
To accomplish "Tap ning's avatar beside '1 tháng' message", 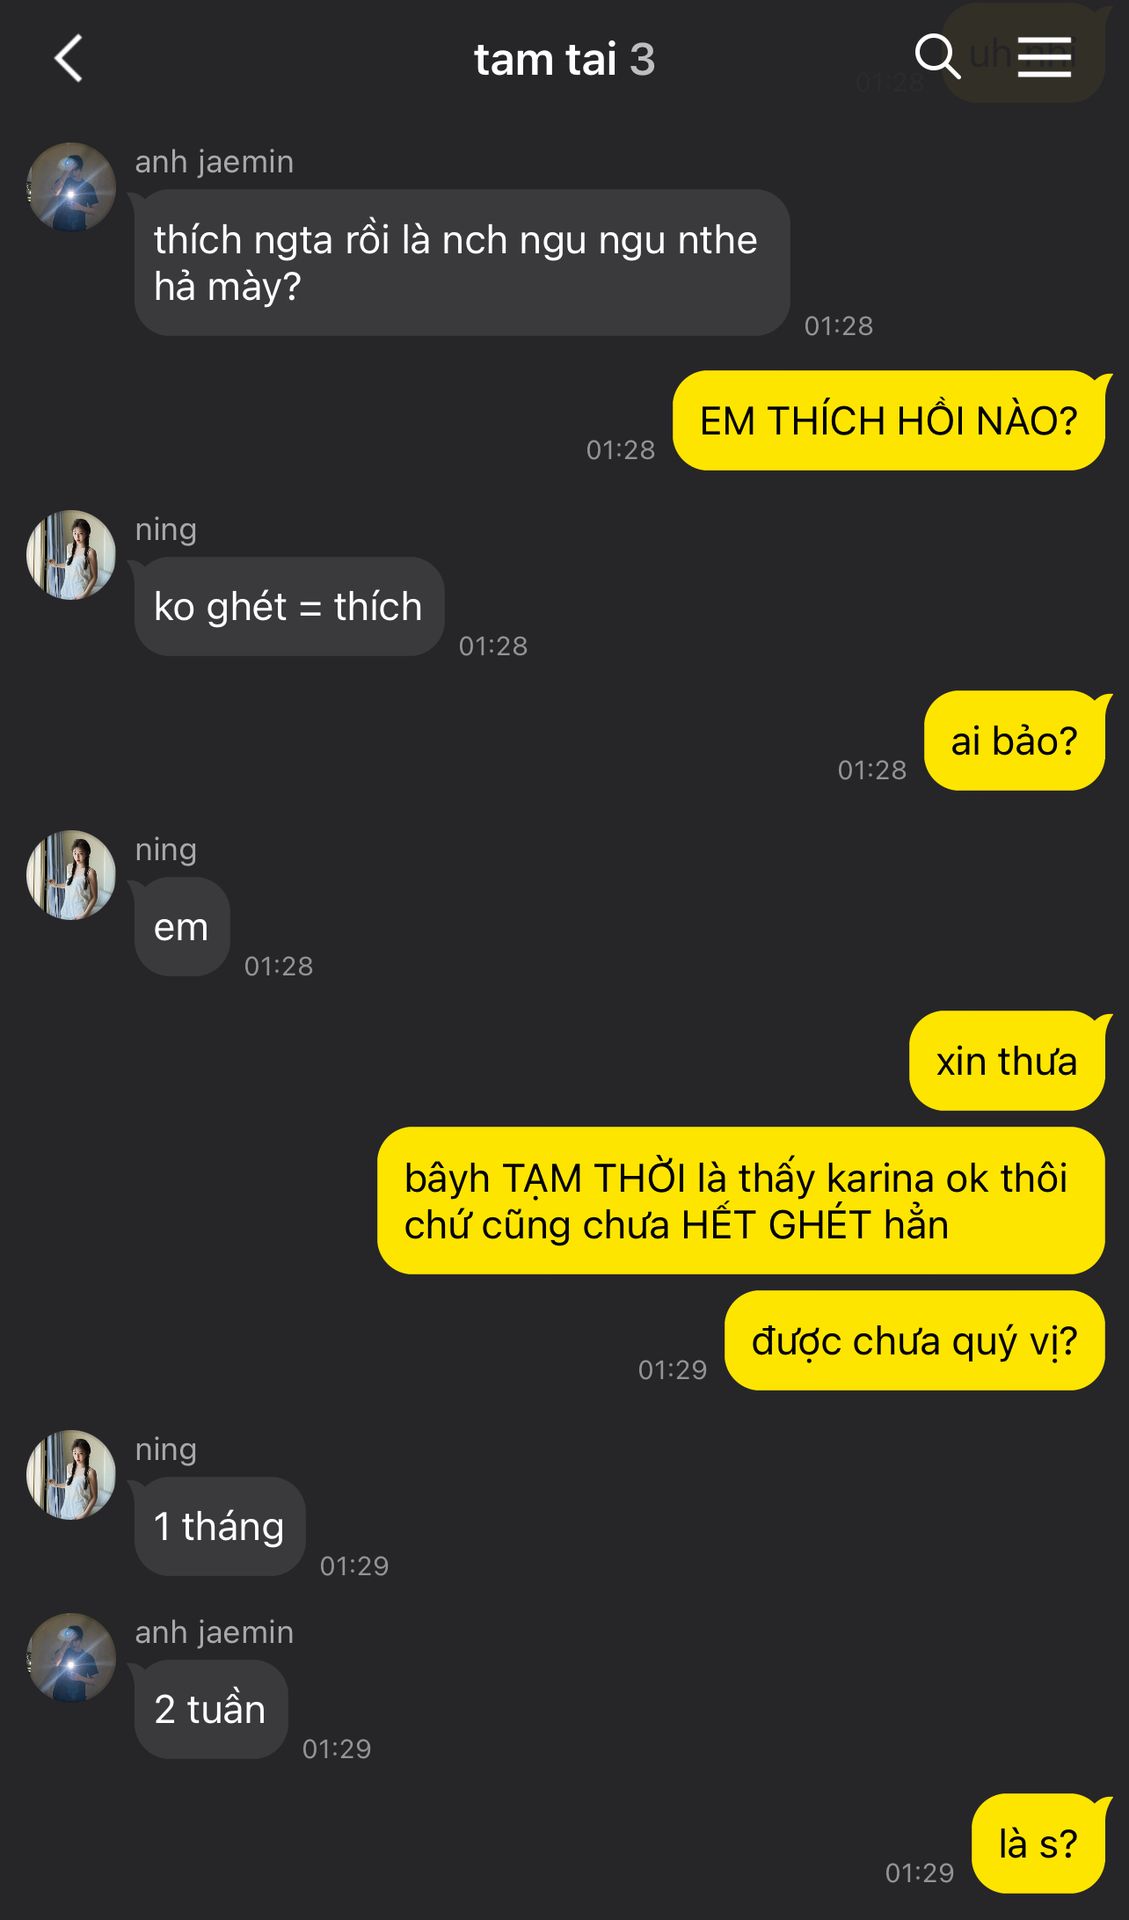I will point(71,1475).
